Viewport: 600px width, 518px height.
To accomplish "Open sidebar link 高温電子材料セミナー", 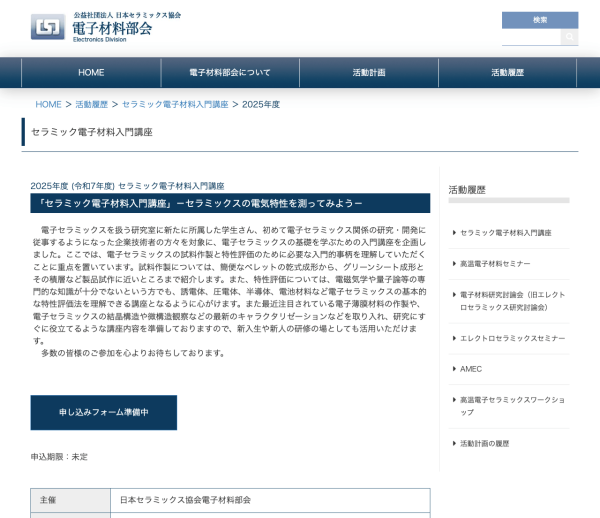I will 495,264.
